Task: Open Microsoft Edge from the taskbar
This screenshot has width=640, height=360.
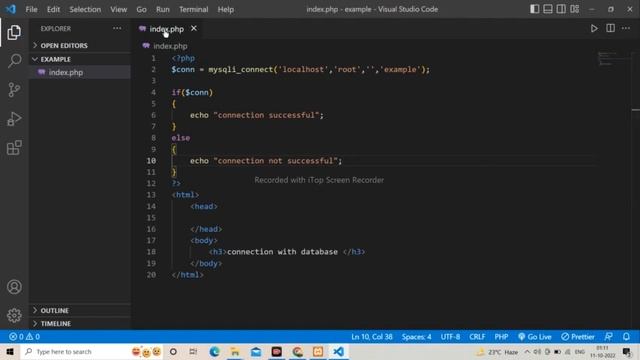Action: (214, 351)
